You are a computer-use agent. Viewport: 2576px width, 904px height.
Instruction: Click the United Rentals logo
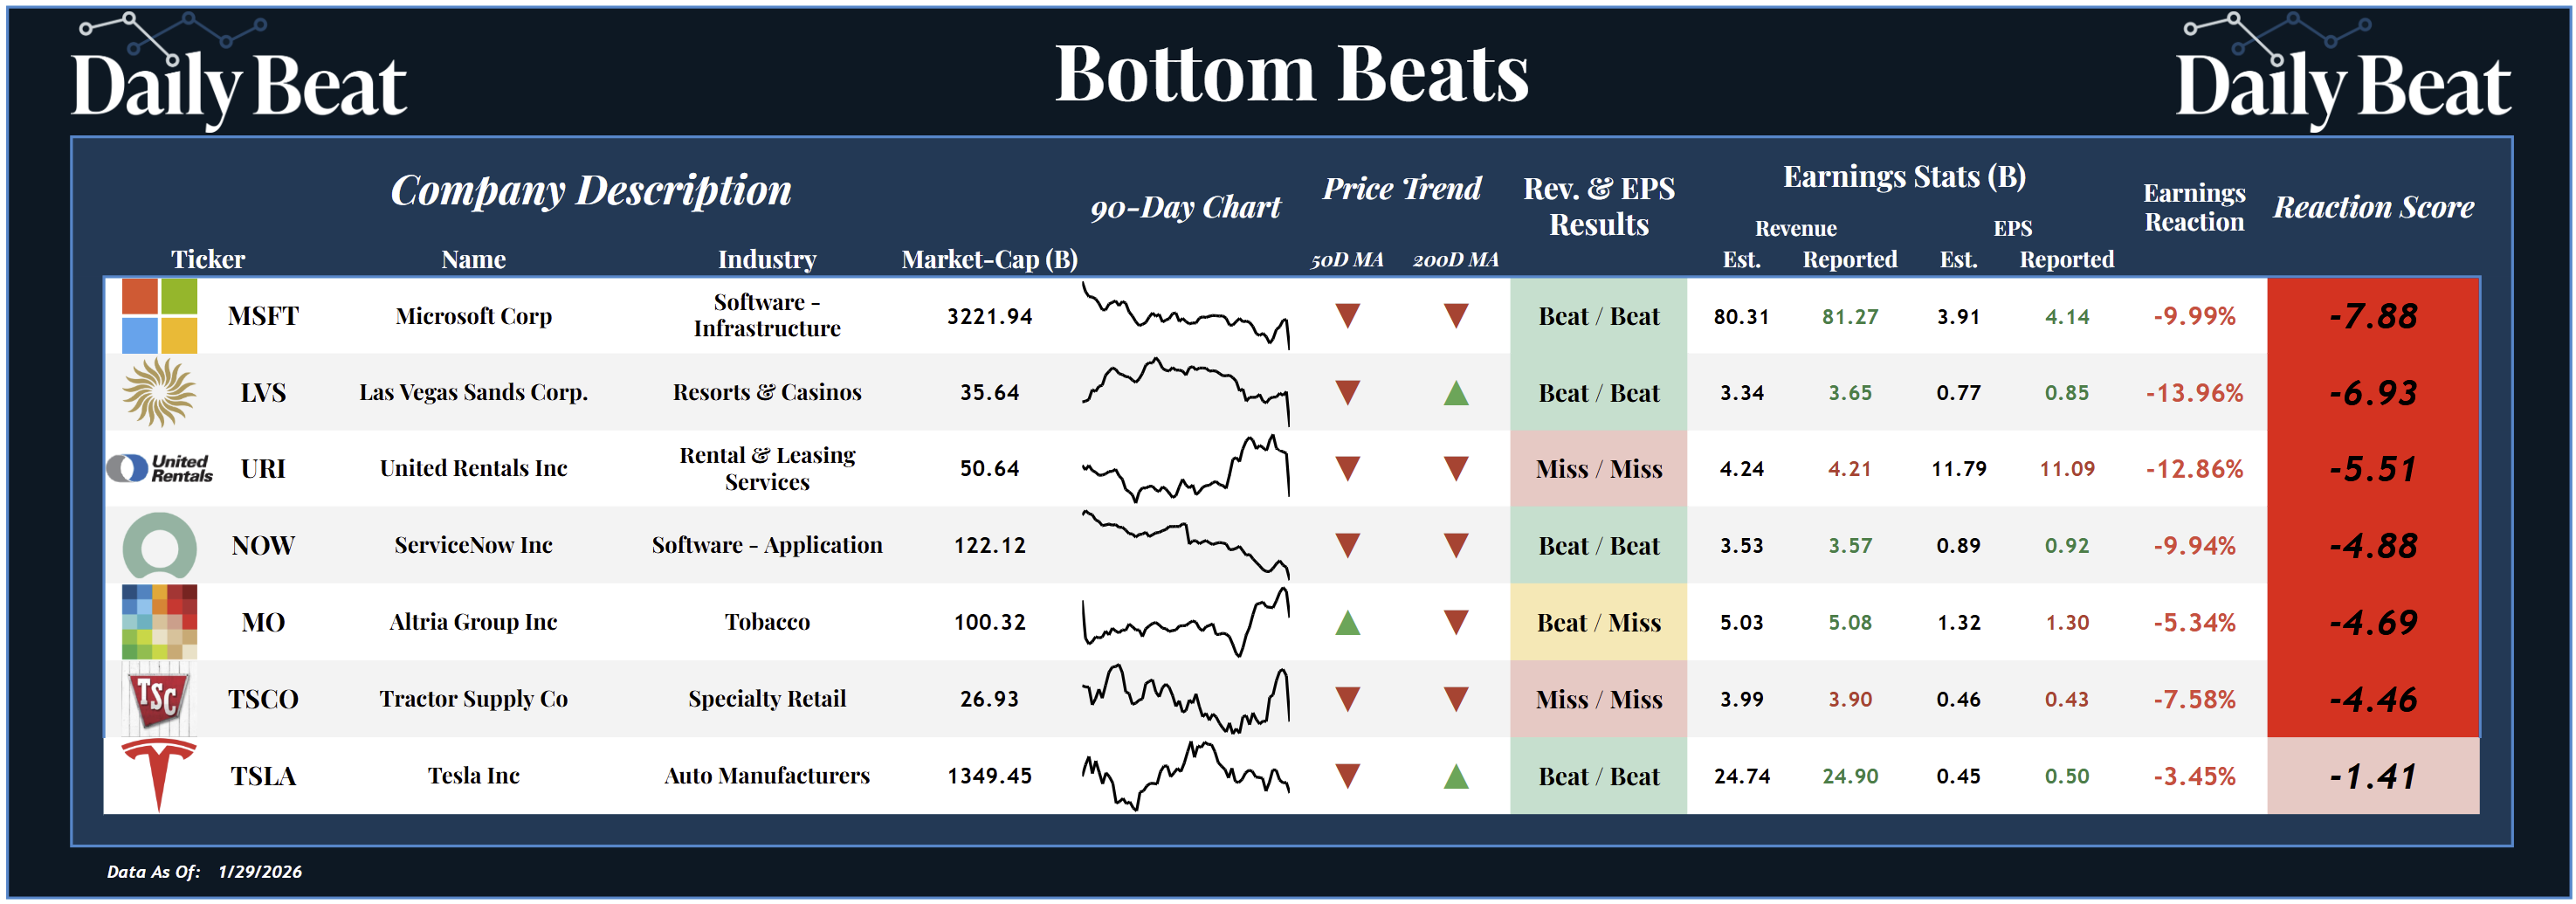160,468
